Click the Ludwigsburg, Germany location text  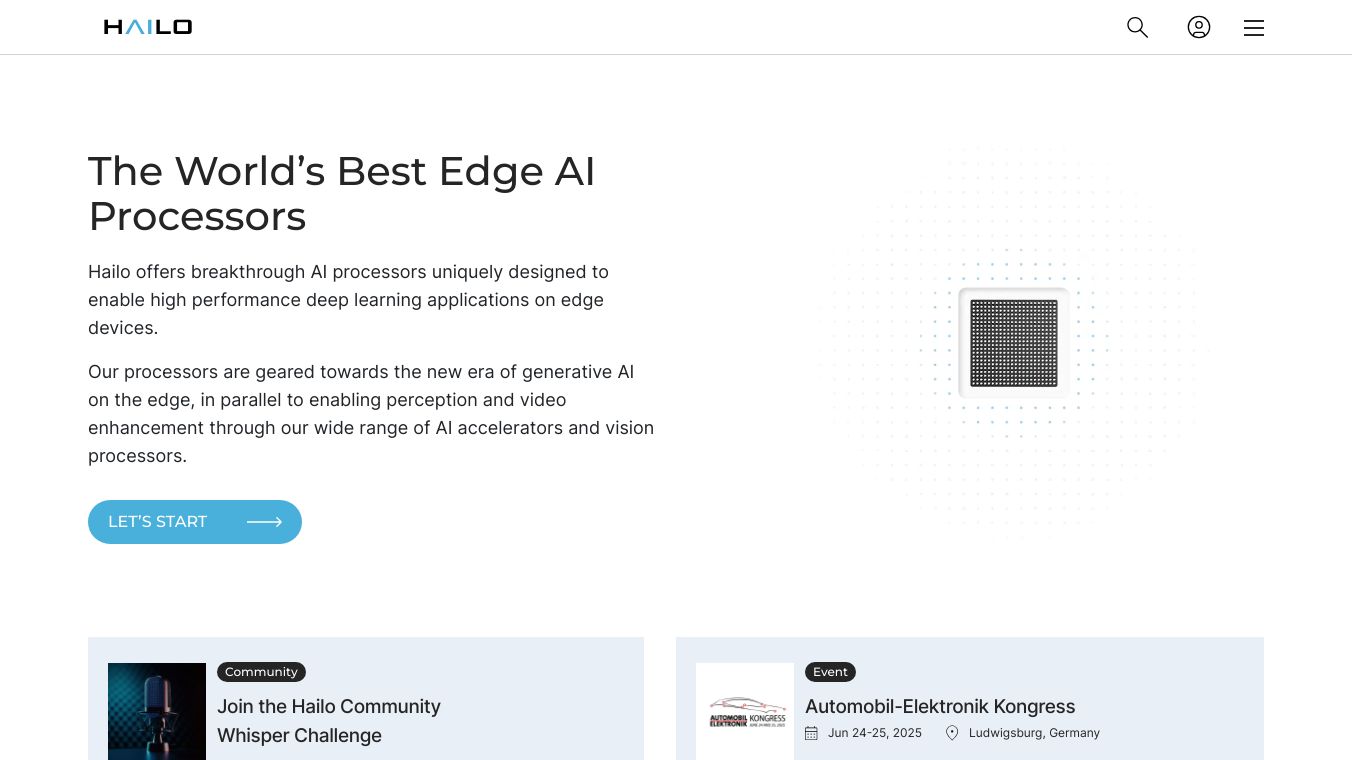click(x=1034, y=733)
